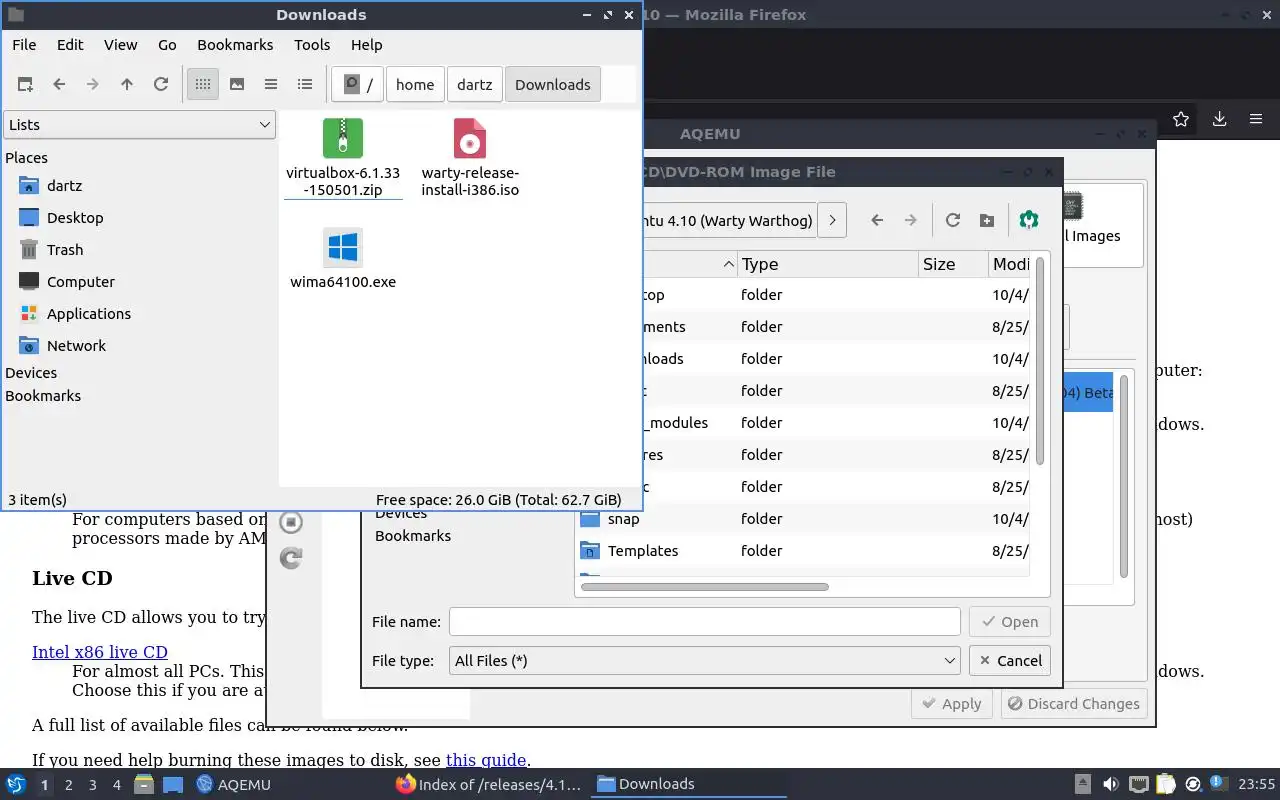Click the root '/' path button
Screen dimensions: 1280x800
click(358, 85)
